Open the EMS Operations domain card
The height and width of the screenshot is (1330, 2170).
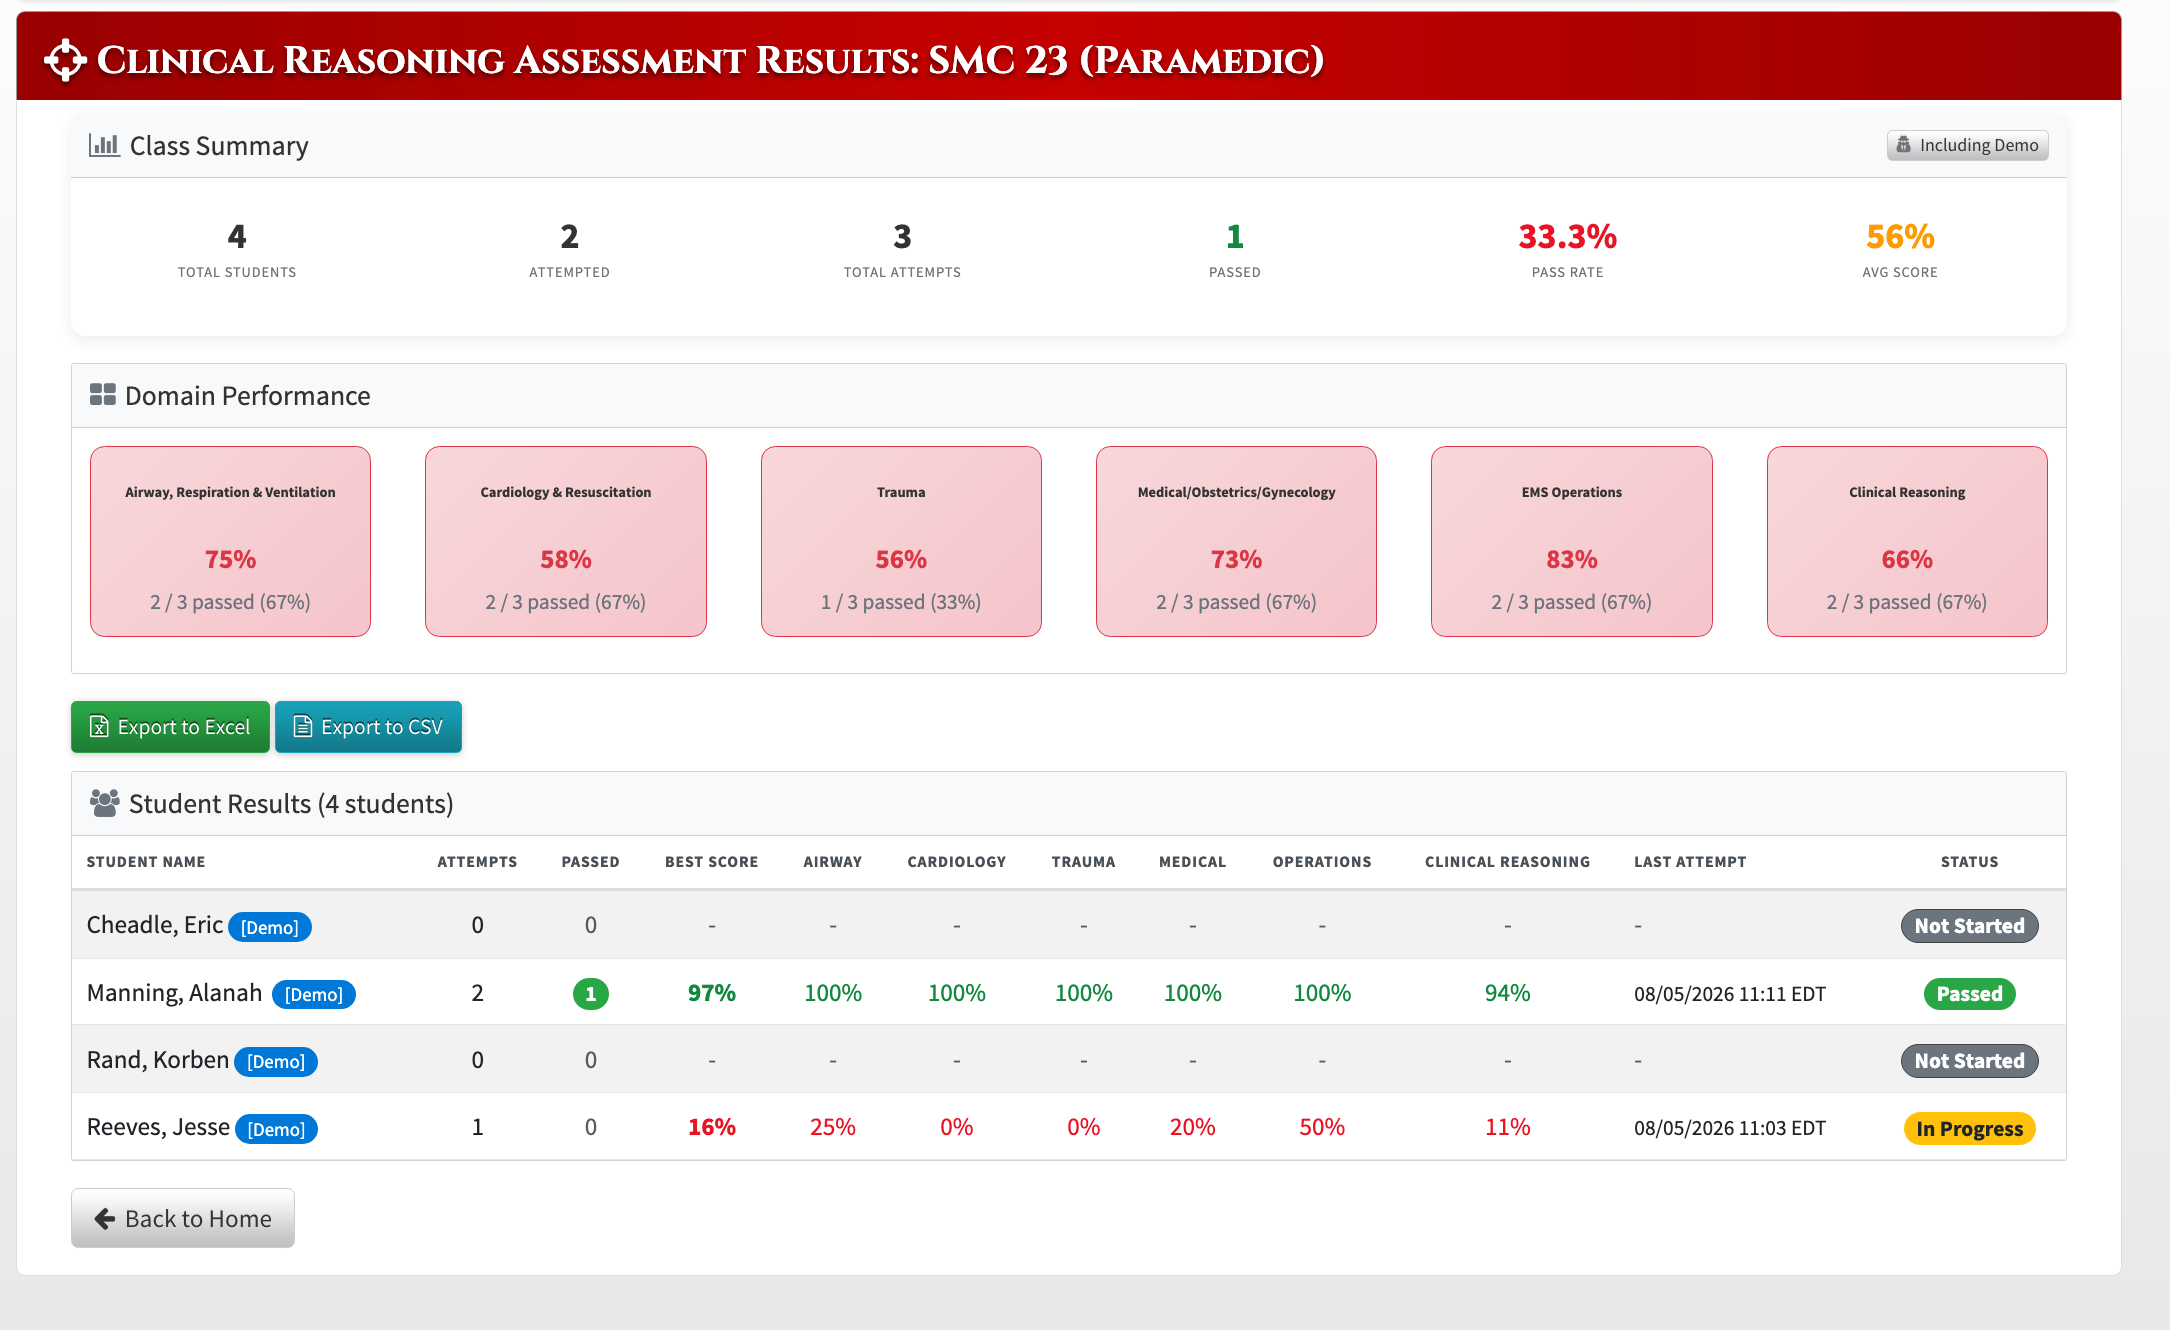1571,541
